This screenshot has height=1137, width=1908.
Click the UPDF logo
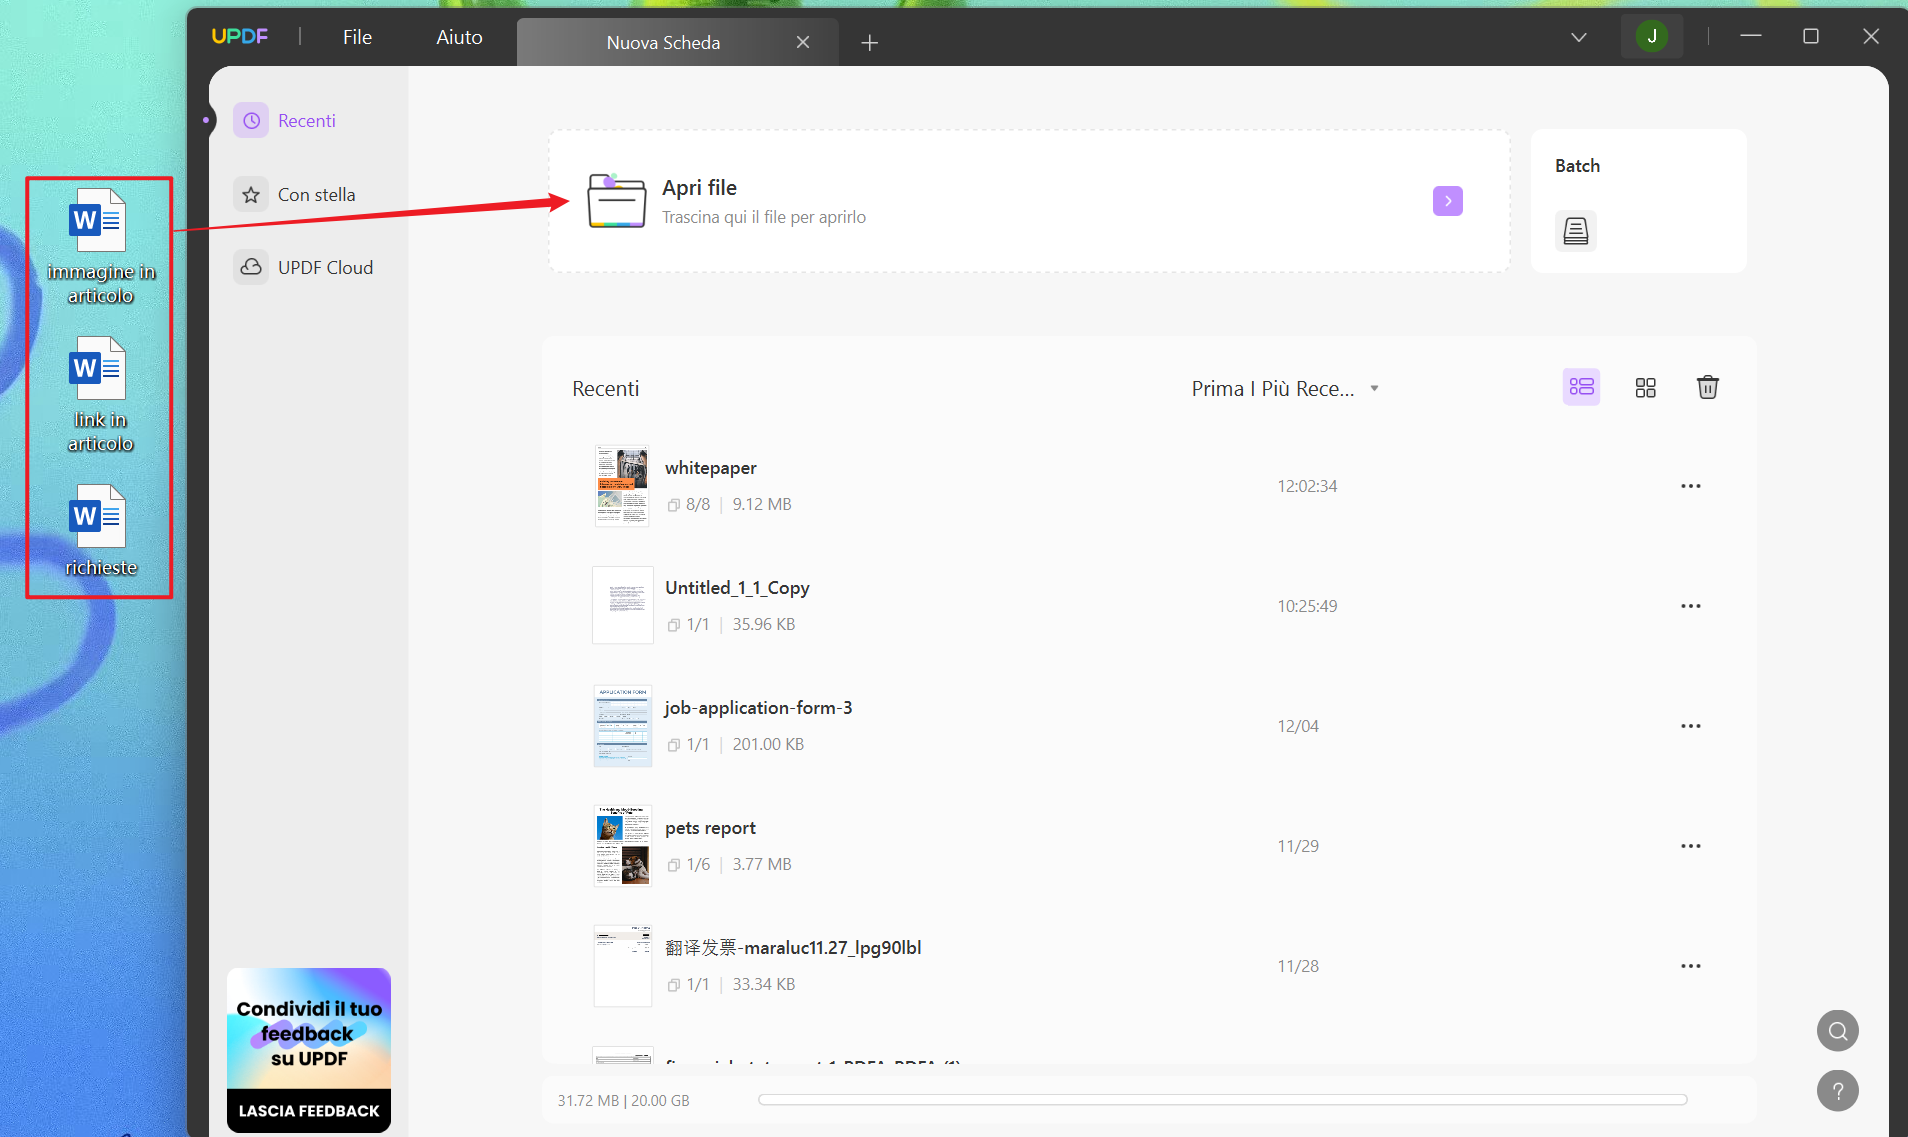click(239, 36)
